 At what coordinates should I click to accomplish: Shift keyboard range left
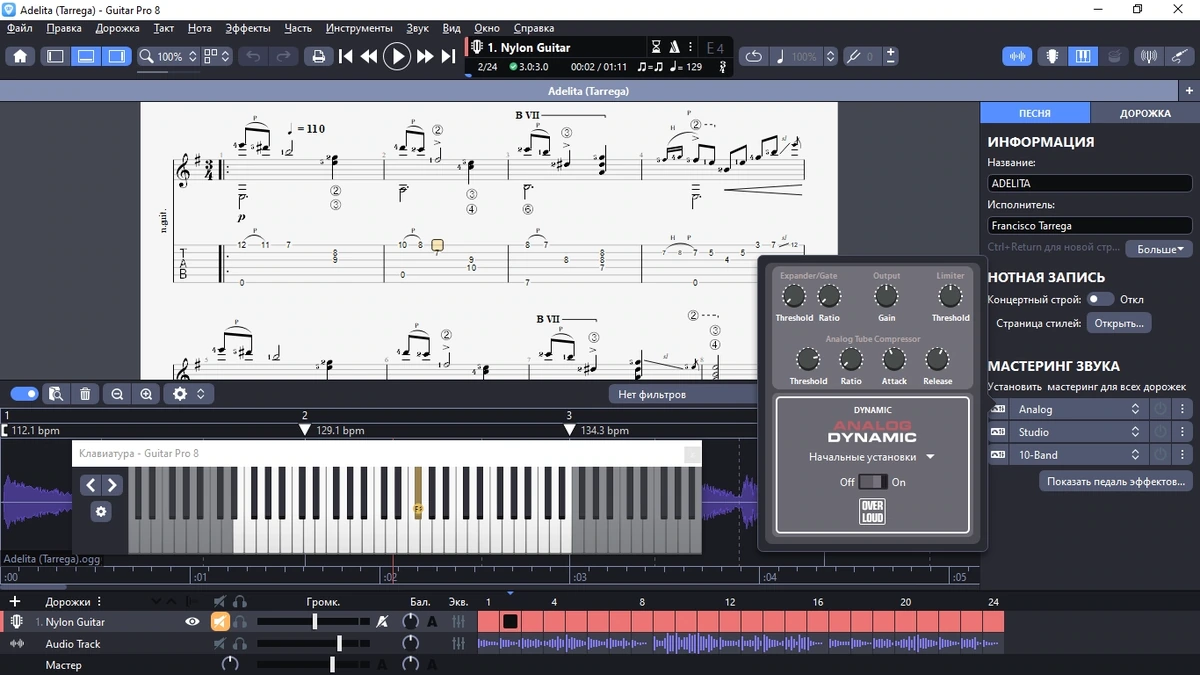[x=90, y=485]
